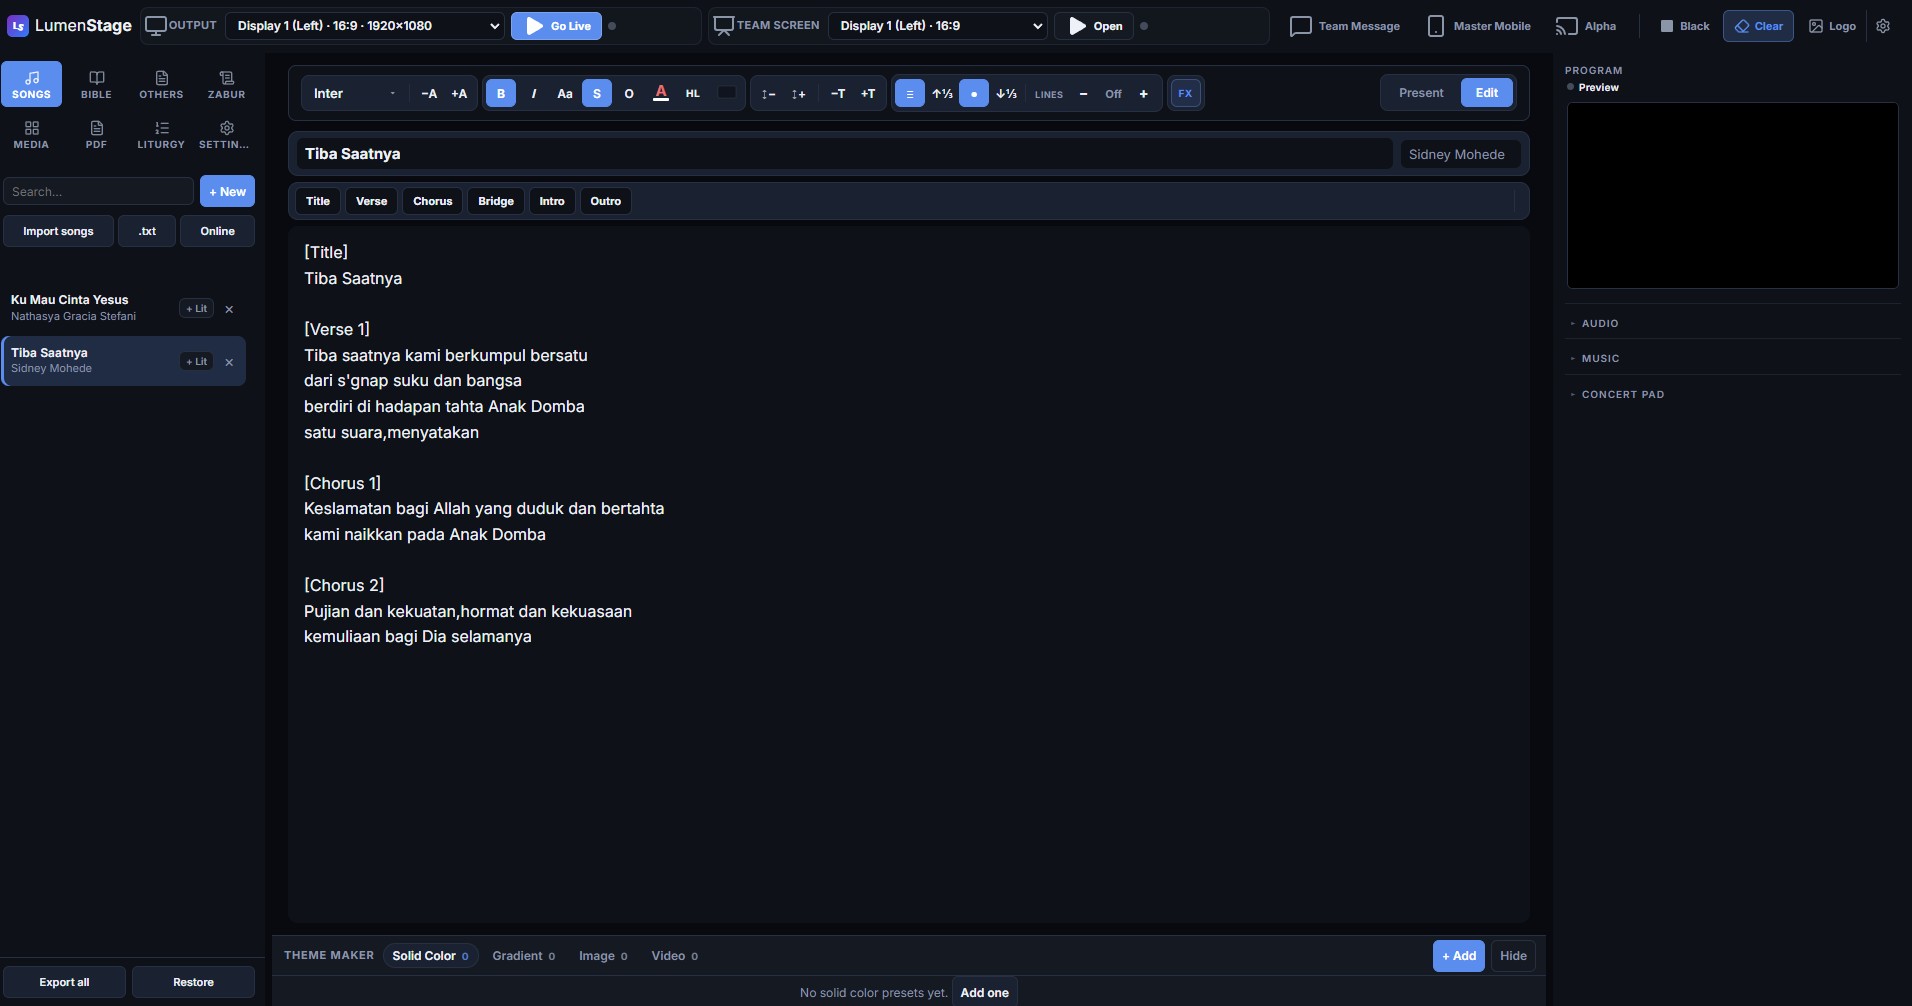Click the Go Live button
The height and width of the screenshot is (1006, 1912).
557,26
